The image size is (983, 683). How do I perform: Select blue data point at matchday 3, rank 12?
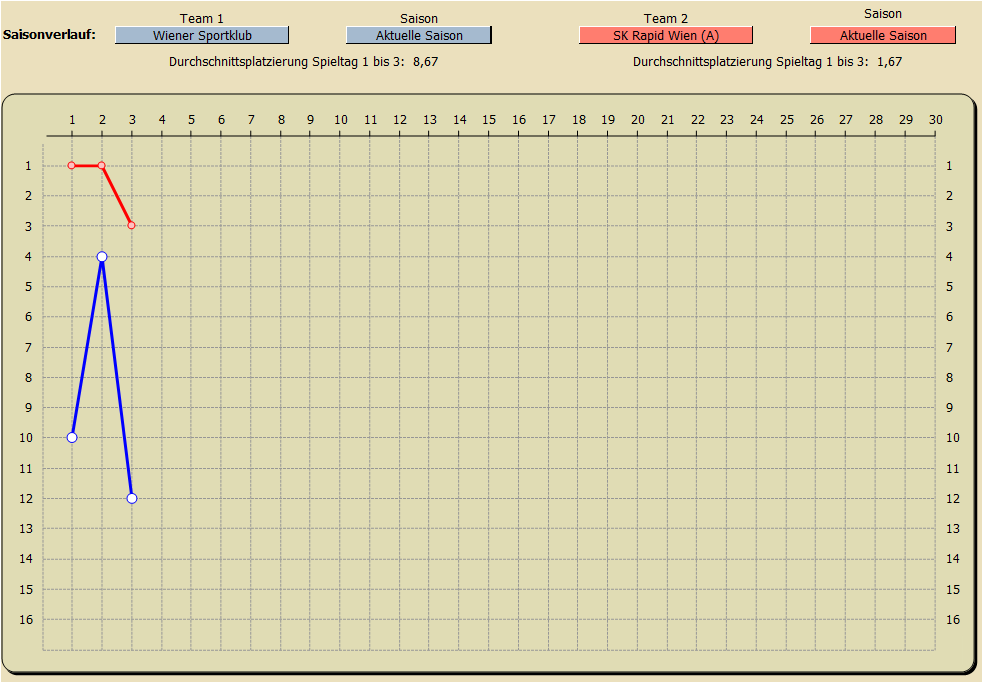pyautogui.click(x=132, y=499)
